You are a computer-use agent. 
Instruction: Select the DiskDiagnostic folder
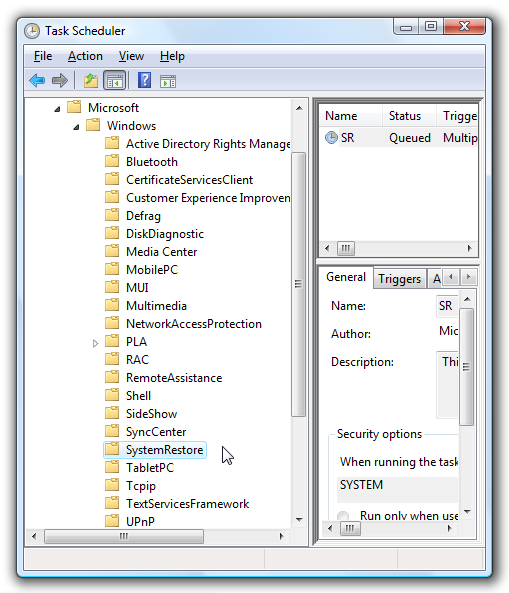click(165, 234)
